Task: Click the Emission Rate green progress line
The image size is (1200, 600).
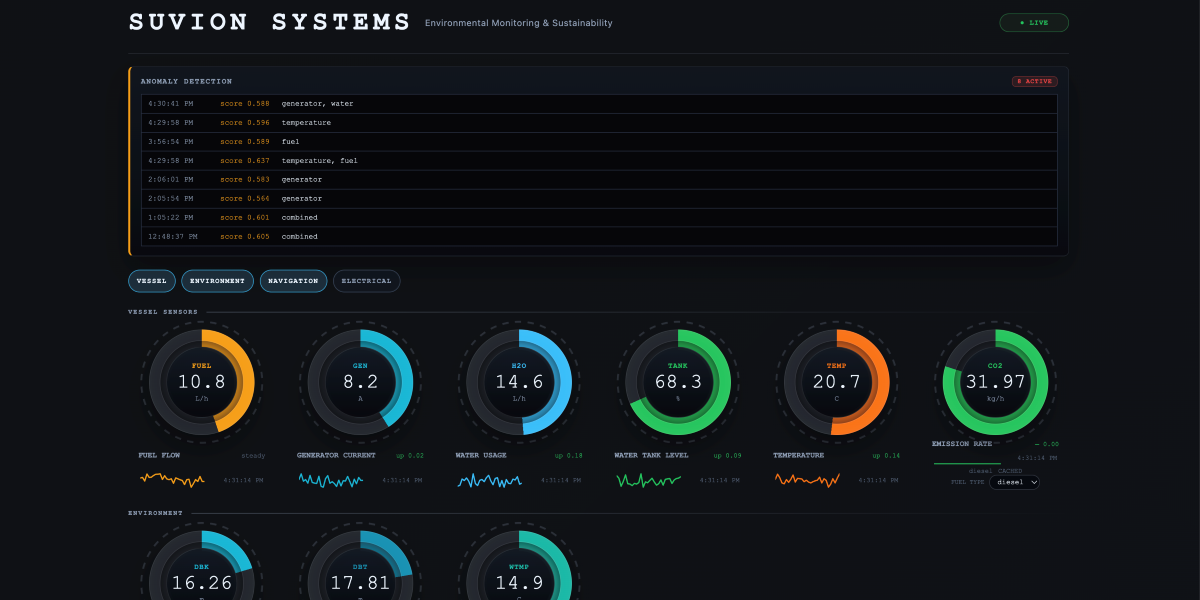Action: click(967, 464)
